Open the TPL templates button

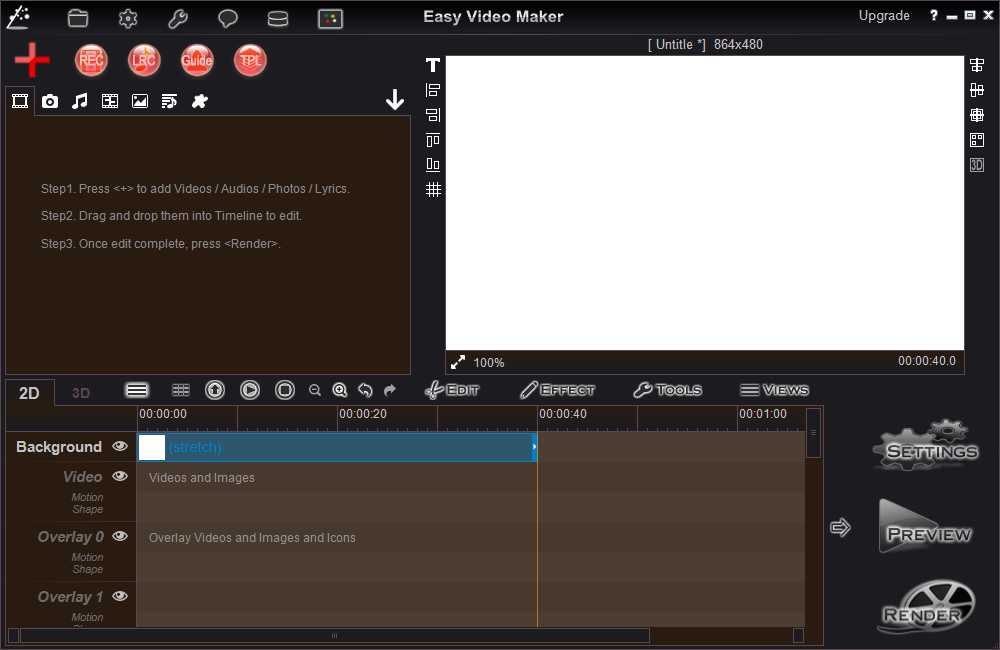(250, 61)
